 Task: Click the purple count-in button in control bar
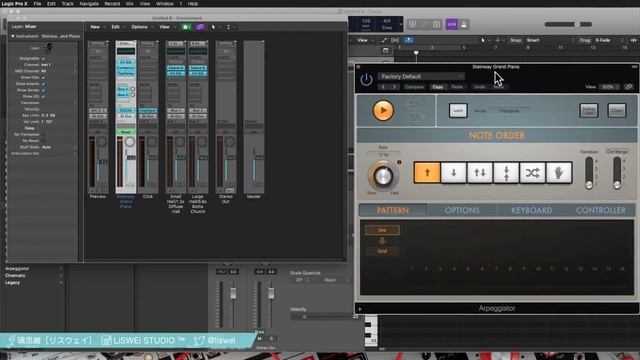pyautogui.click(x=451, y=24)
